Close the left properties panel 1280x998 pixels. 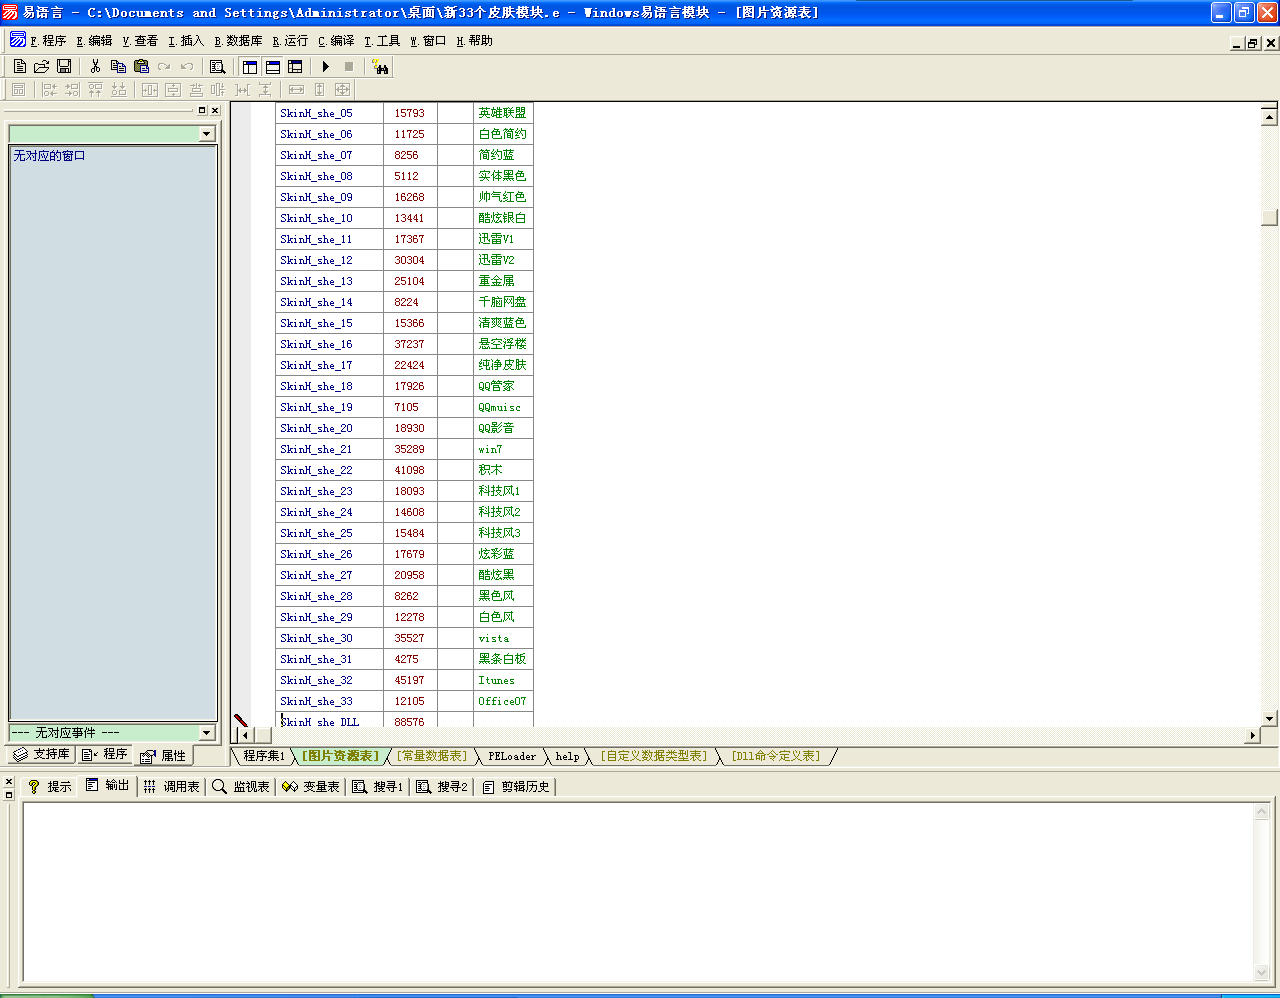click(x=215, y=111)
